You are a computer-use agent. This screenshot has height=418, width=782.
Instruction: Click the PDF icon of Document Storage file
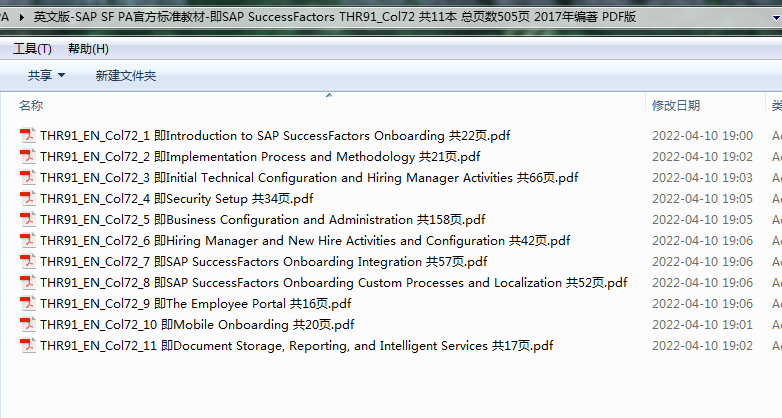coord(27,345)
